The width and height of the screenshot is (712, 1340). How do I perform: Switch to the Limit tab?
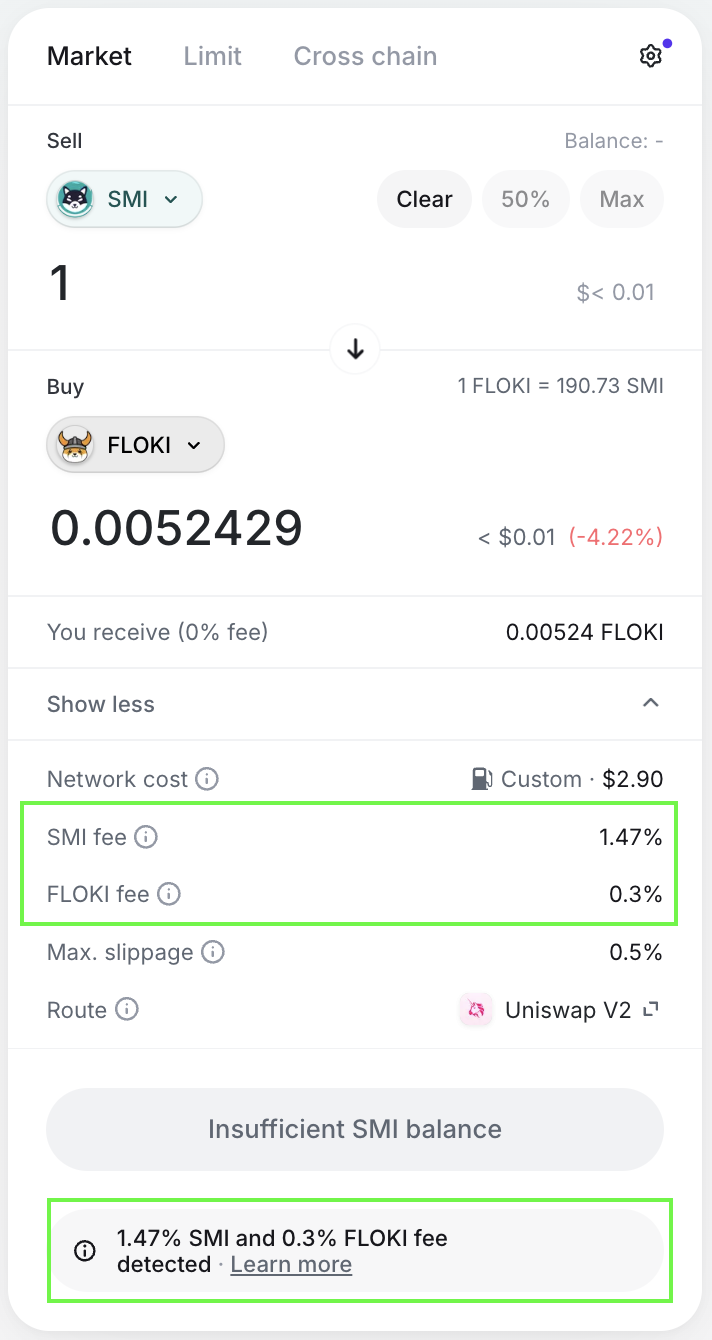coord(212,56)
